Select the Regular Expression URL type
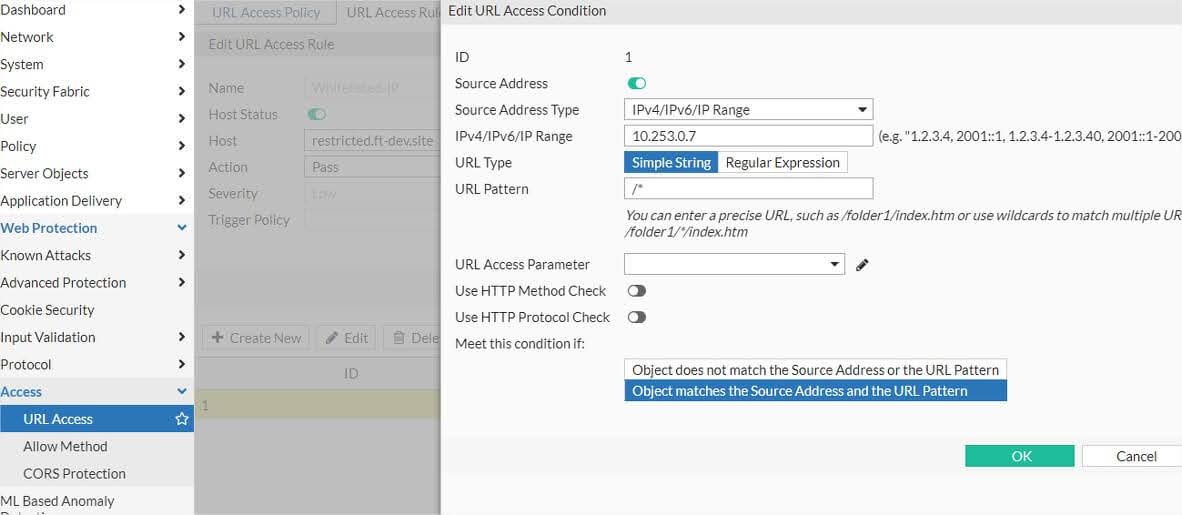The image size is (1182, 515). point(782,162)
